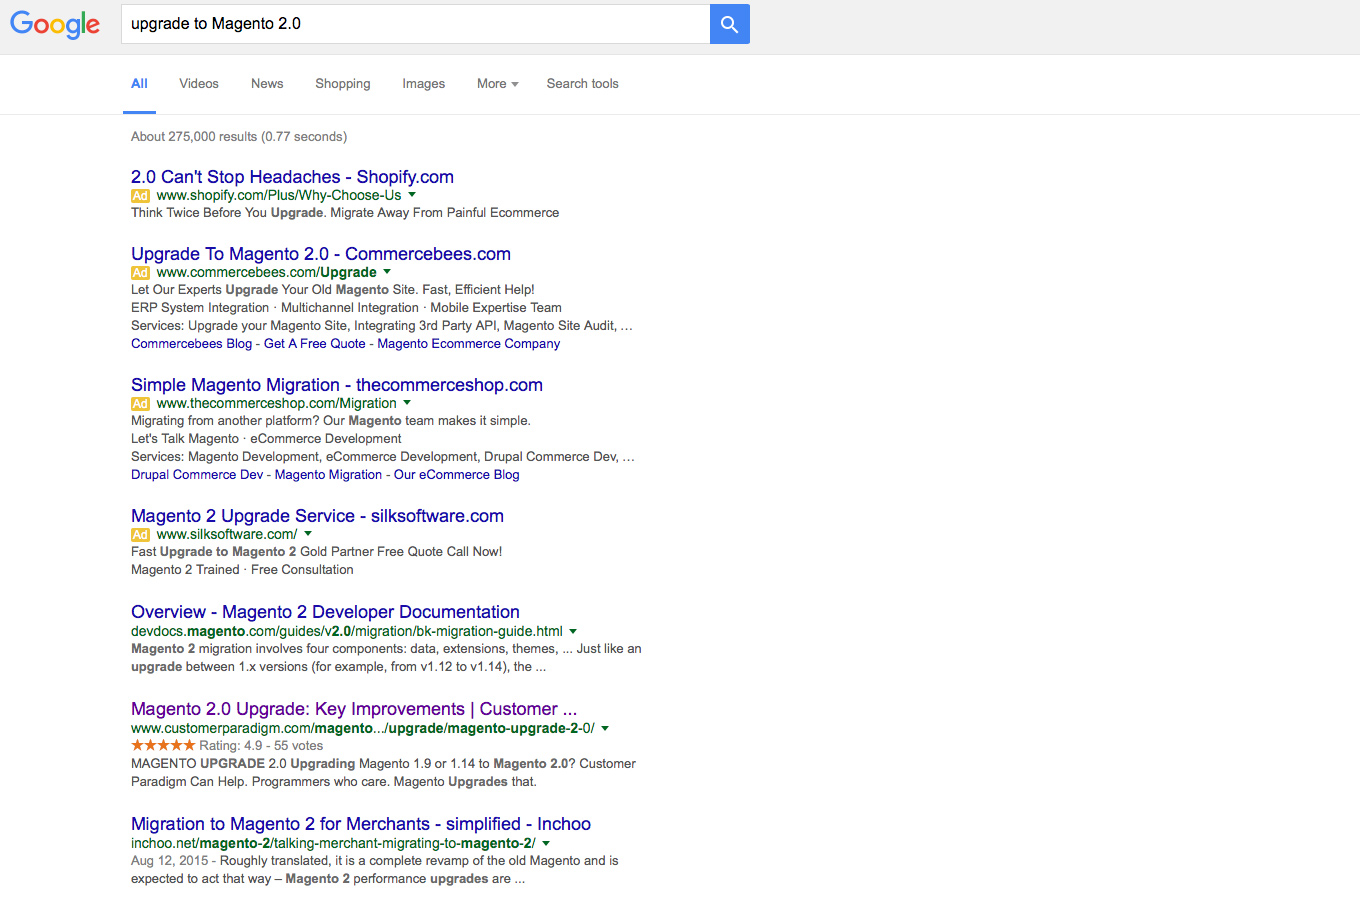Switch to the Shopping tab
1360x903 pixels.
(x=343, y=84)
